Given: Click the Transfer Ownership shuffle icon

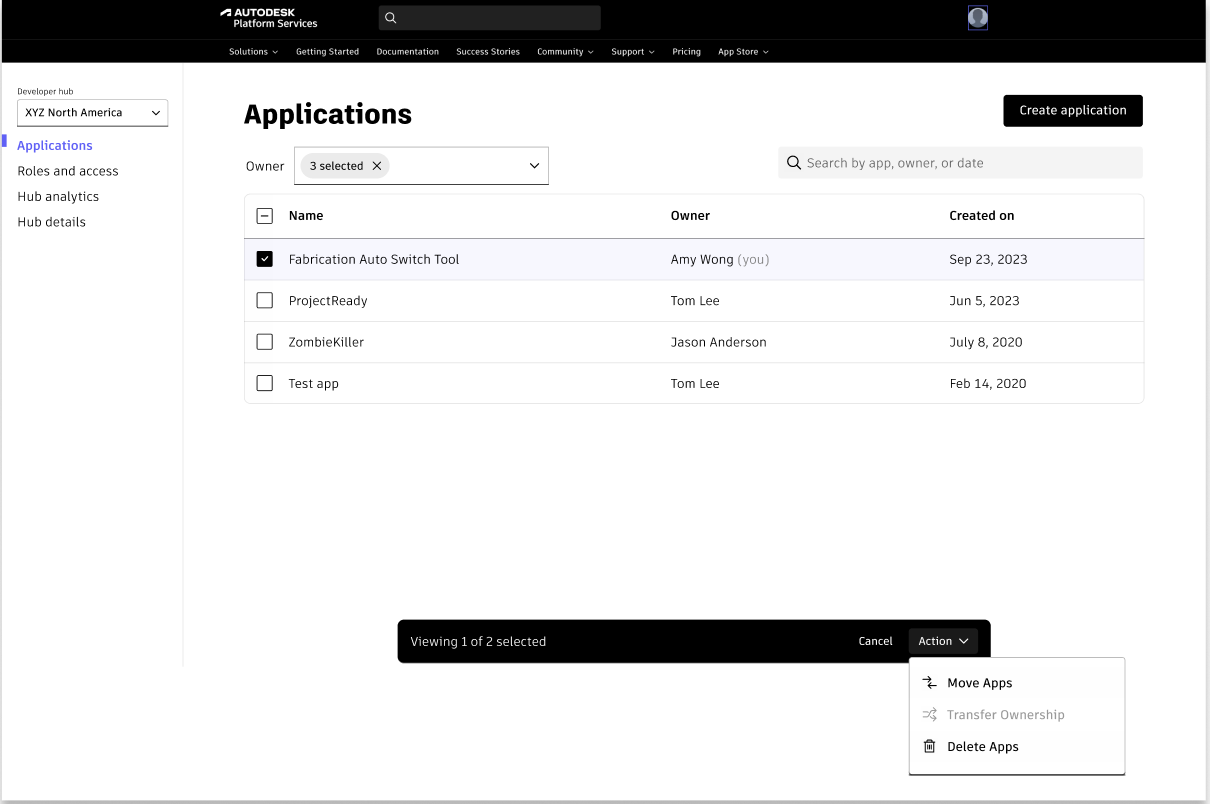Looking at the screenshot, I should pyautogui.click(x=929, y=715).
